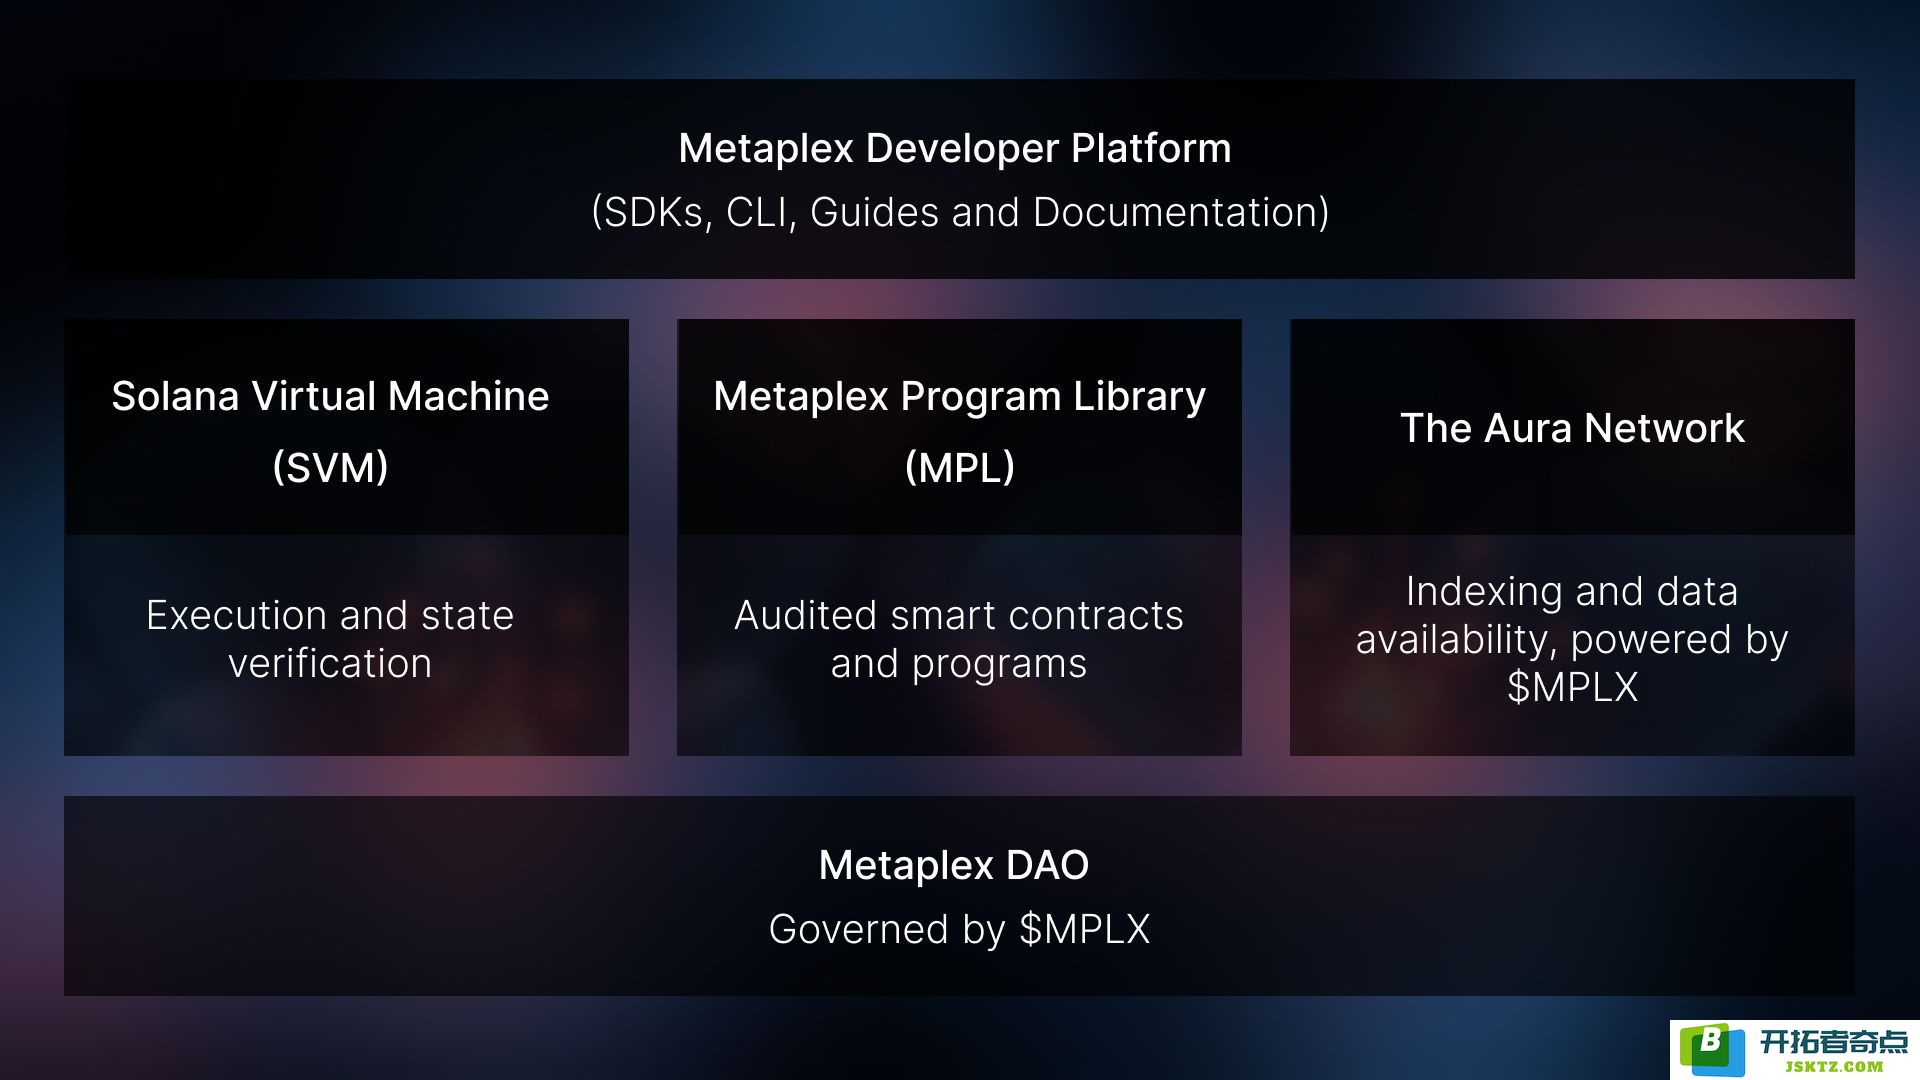Click 'Audited smart contracts and programs' text
This screenshot has height=1080, width=1920.
click(959, 639)
